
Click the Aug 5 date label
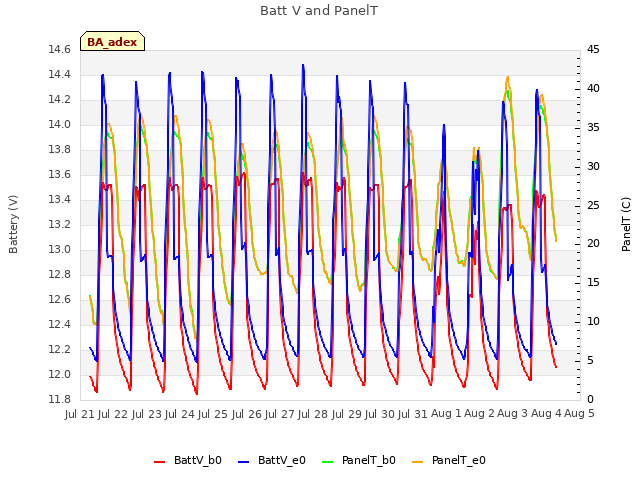click(579, 414)
